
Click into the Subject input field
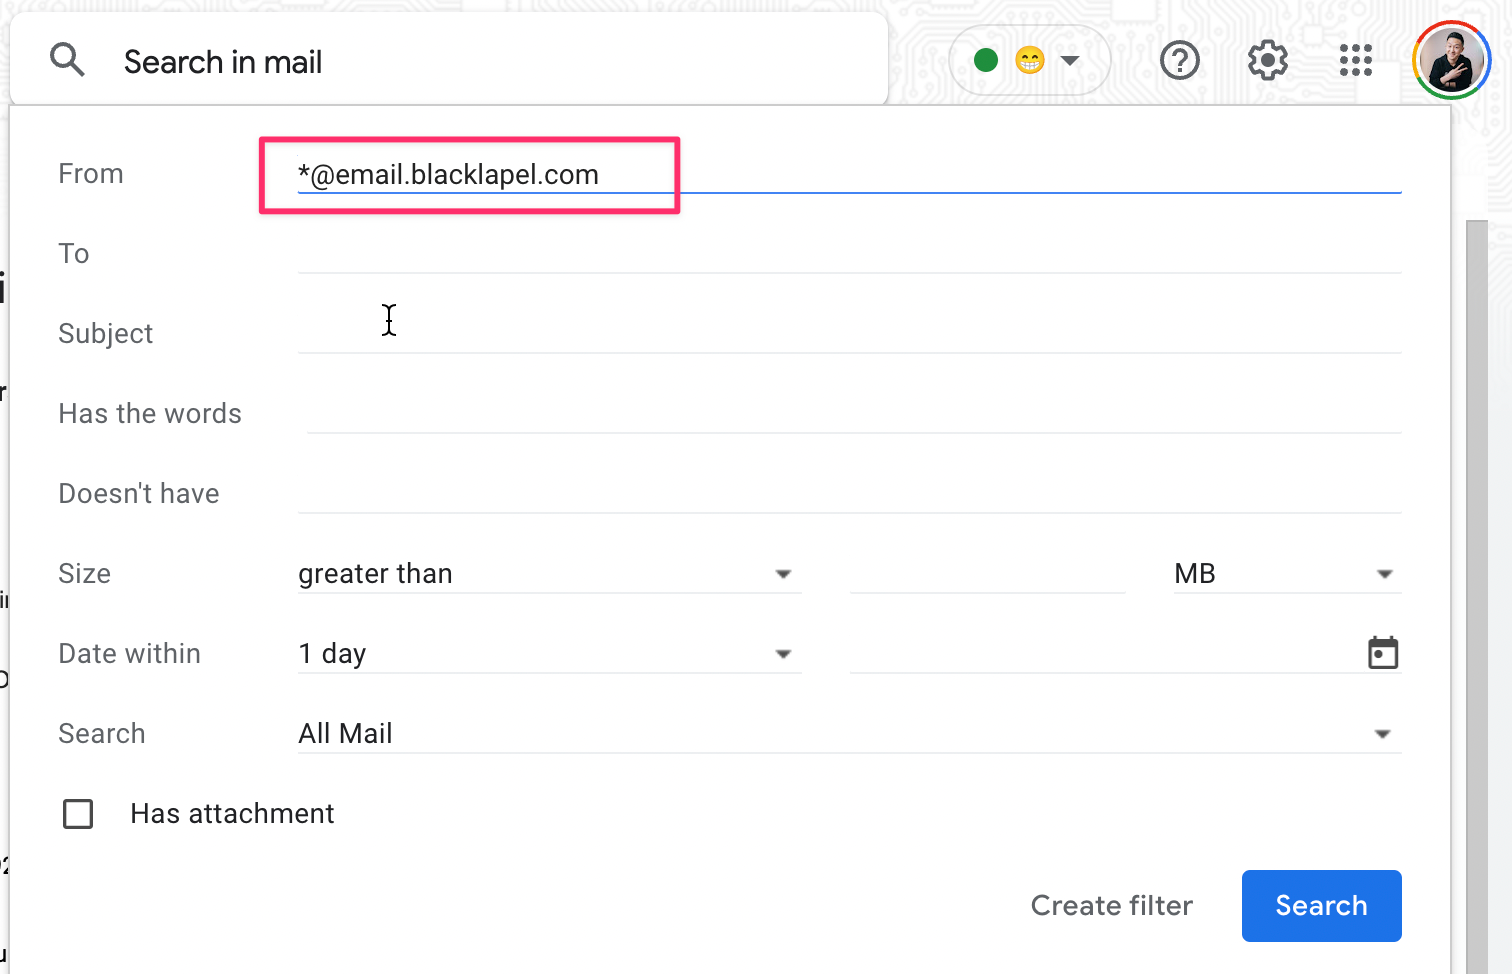click(849, 334)
